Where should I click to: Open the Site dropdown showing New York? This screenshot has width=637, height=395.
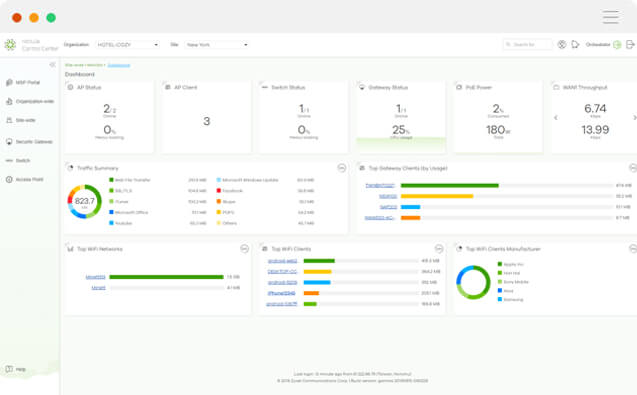click(217, 44)
